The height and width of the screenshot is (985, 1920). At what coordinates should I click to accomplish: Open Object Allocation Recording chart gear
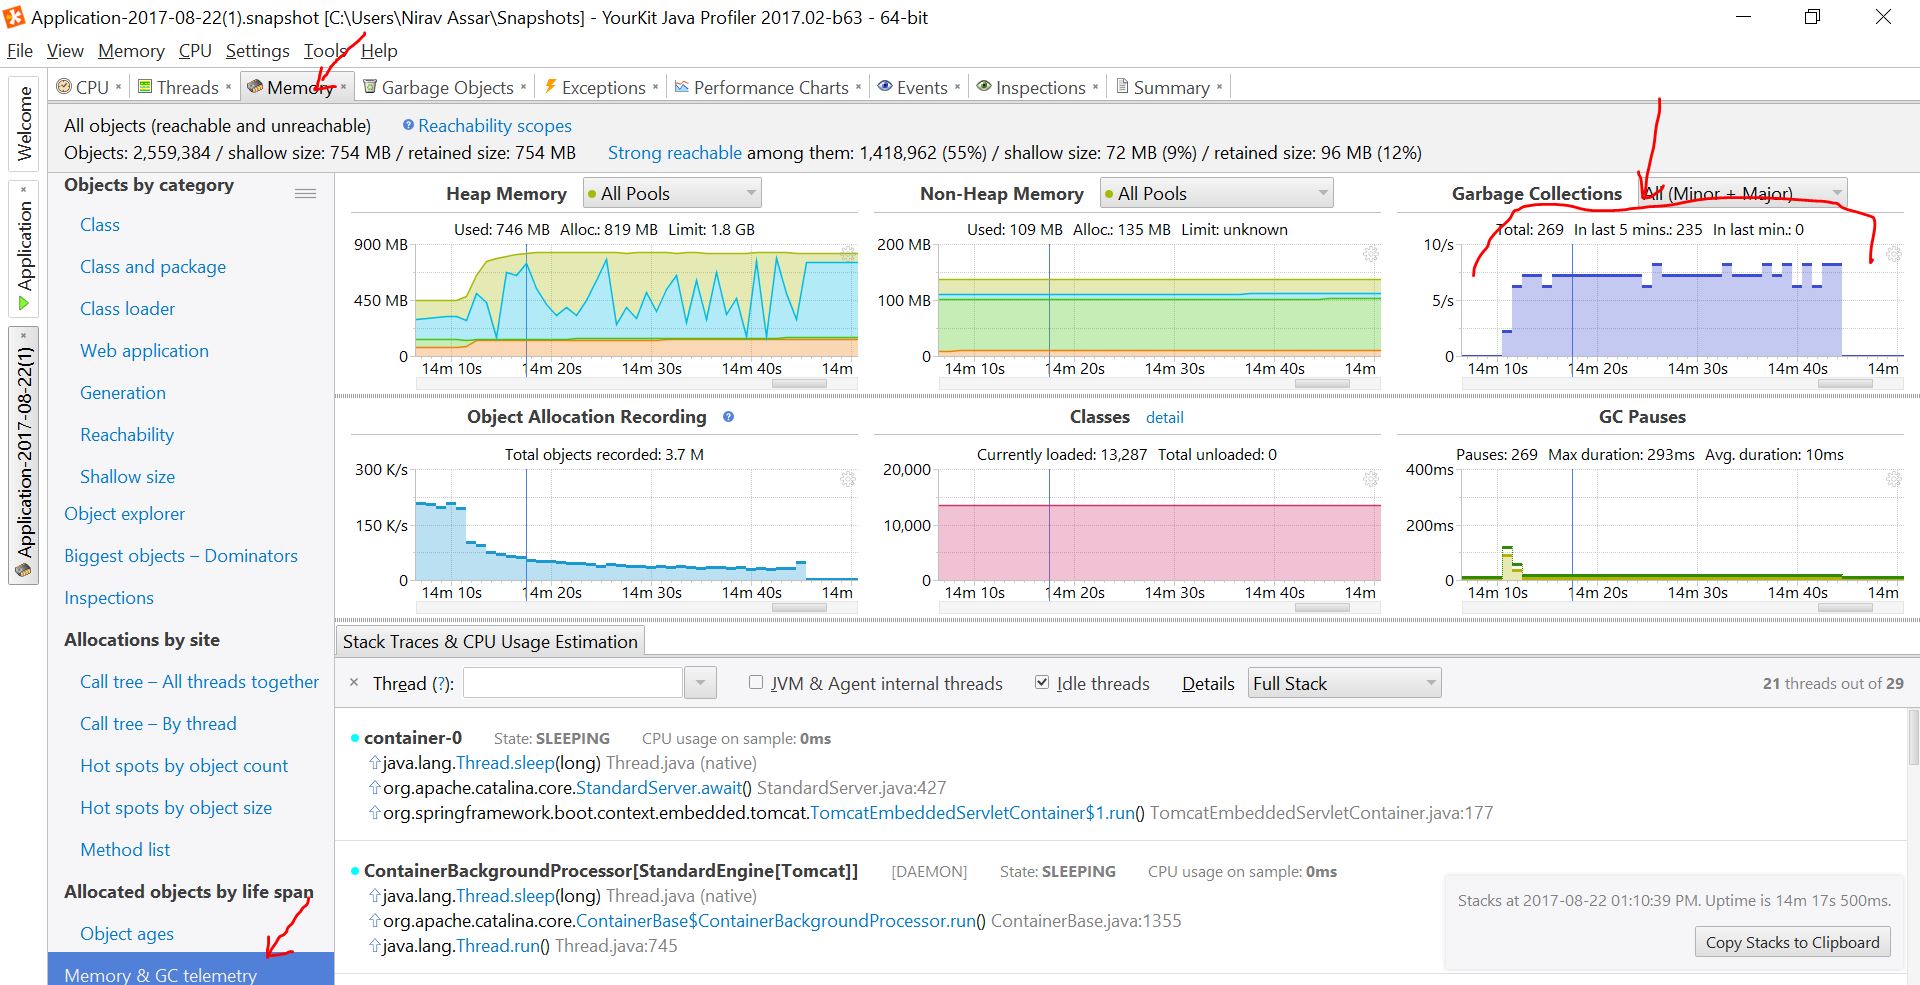pos(848,479)
